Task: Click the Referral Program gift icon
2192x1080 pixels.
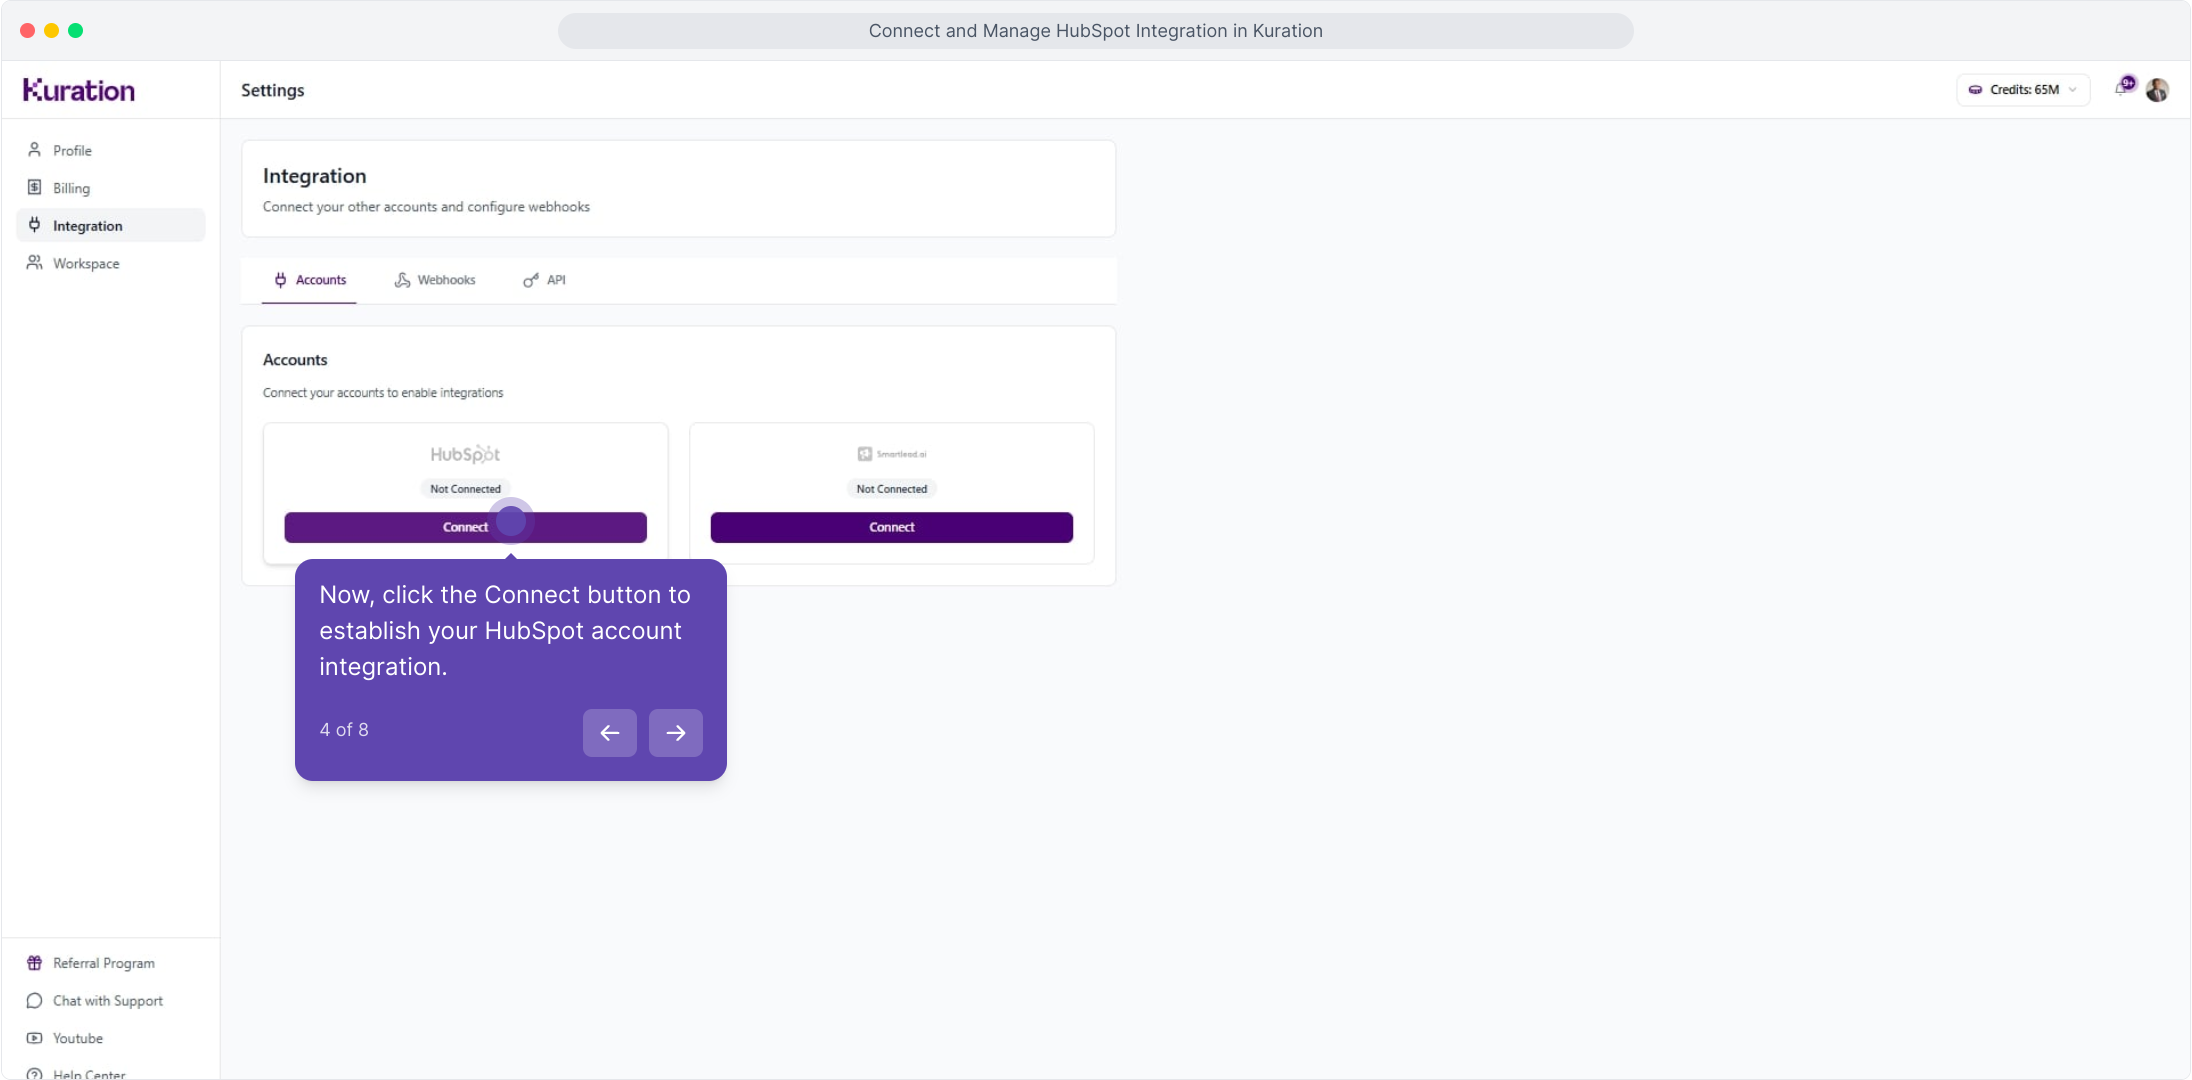Action: coord(35,963)
